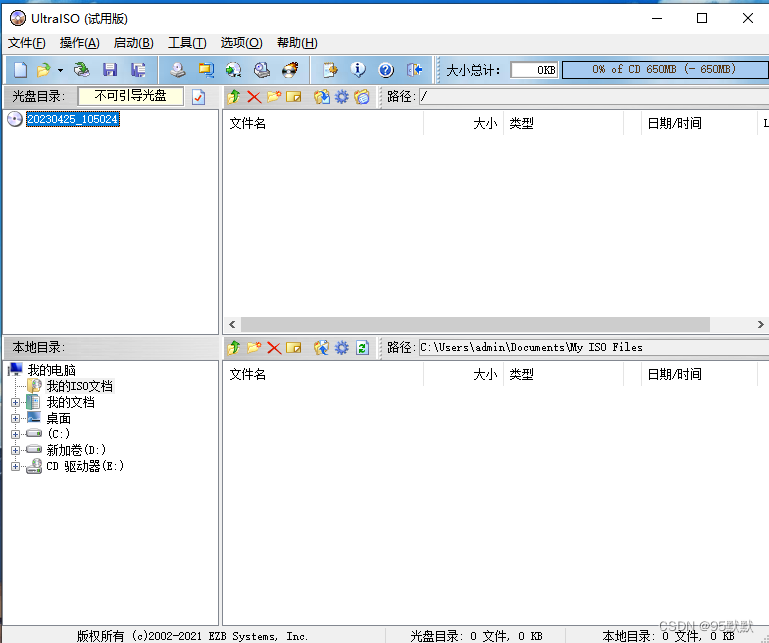The image size is (769, 643).
Task: Open disc pane gear settings icon
Action: 342,97
